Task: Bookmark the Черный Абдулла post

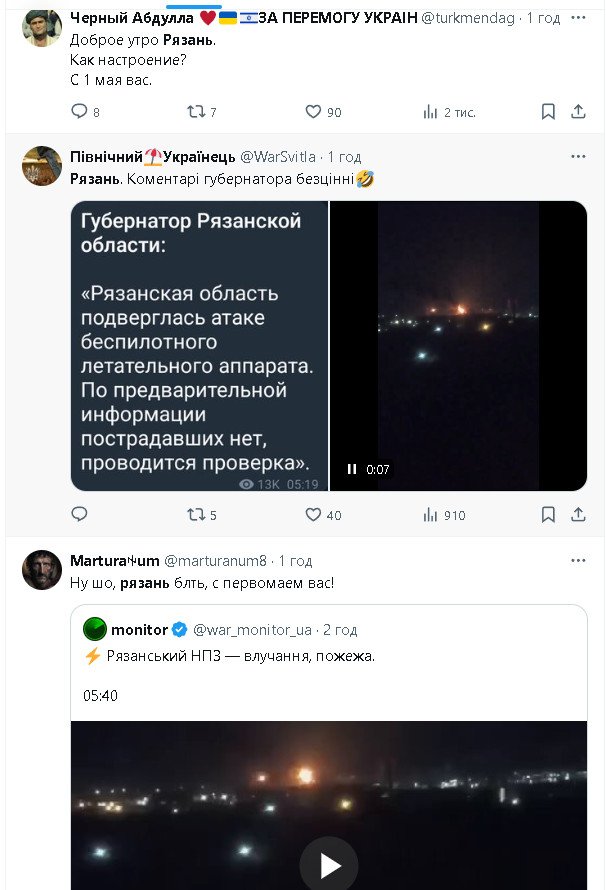Action: point(548,112)
